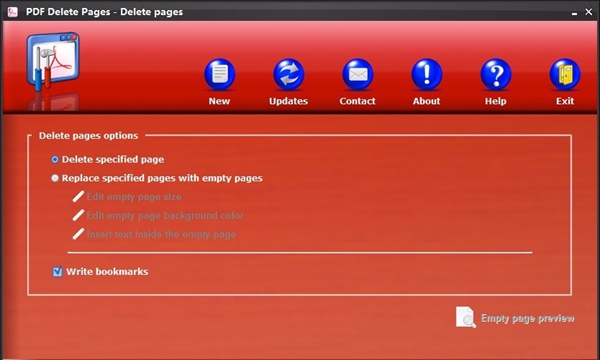Select Replace specified pages with empty pages
The height and width of the screenshot is (360, 600).
(x=55, y=178)
